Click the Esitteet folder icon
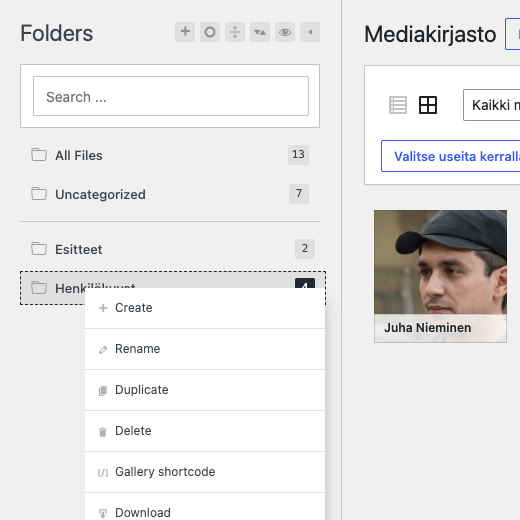 coord(39,249)
